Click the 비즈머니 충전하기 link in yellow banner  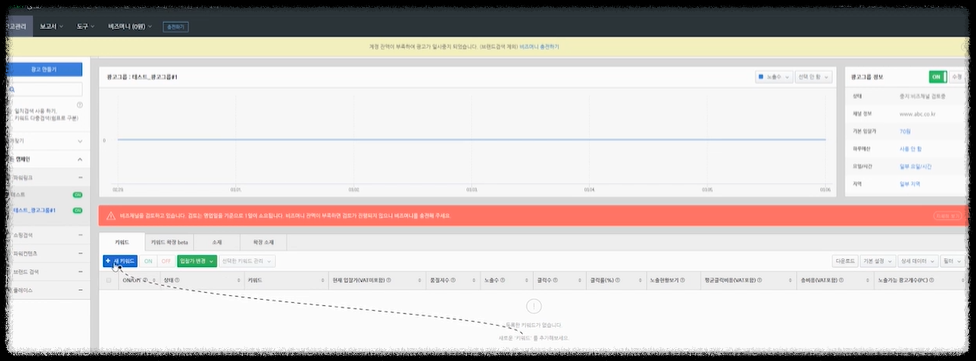tap(540, 47)
